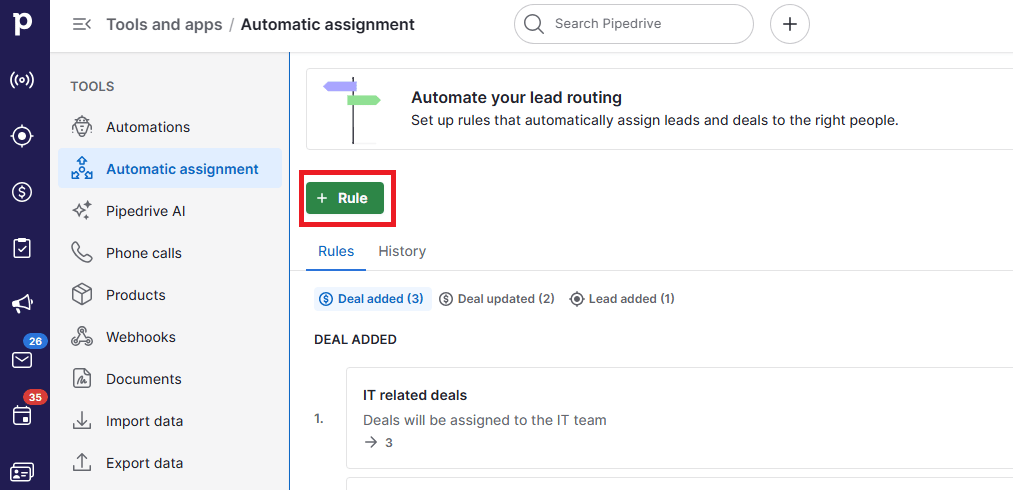Open Deals dollar icon in dark sidebar

coord(23,192)
